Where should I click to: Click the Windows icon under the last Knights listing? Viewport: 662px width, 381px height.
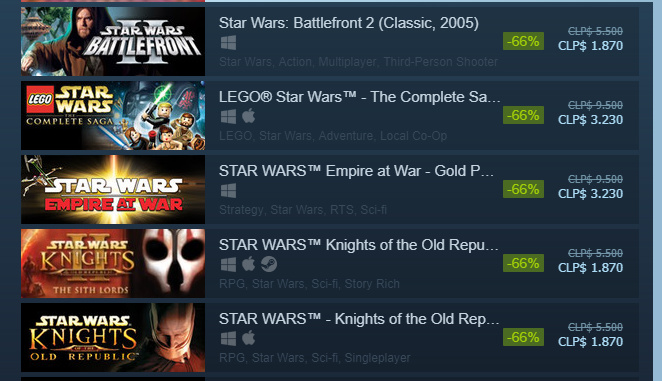pyautogui.click(x=228, y=338)
